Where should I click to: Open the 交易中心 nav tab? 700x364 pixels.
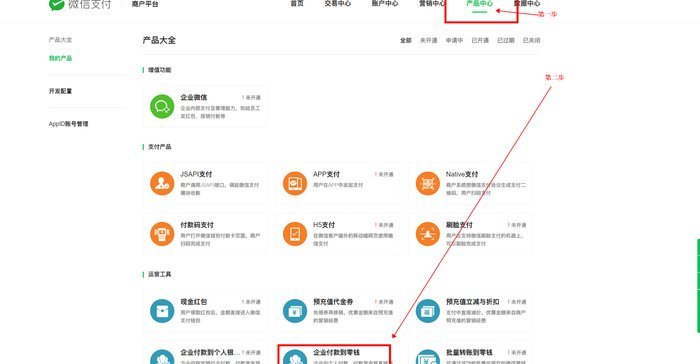tap(338, 4)
